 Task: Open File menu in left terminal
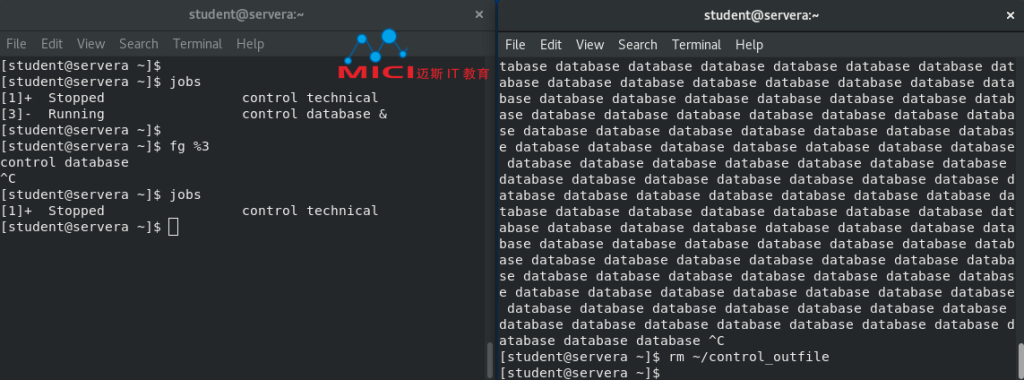(x=16, y=44)
